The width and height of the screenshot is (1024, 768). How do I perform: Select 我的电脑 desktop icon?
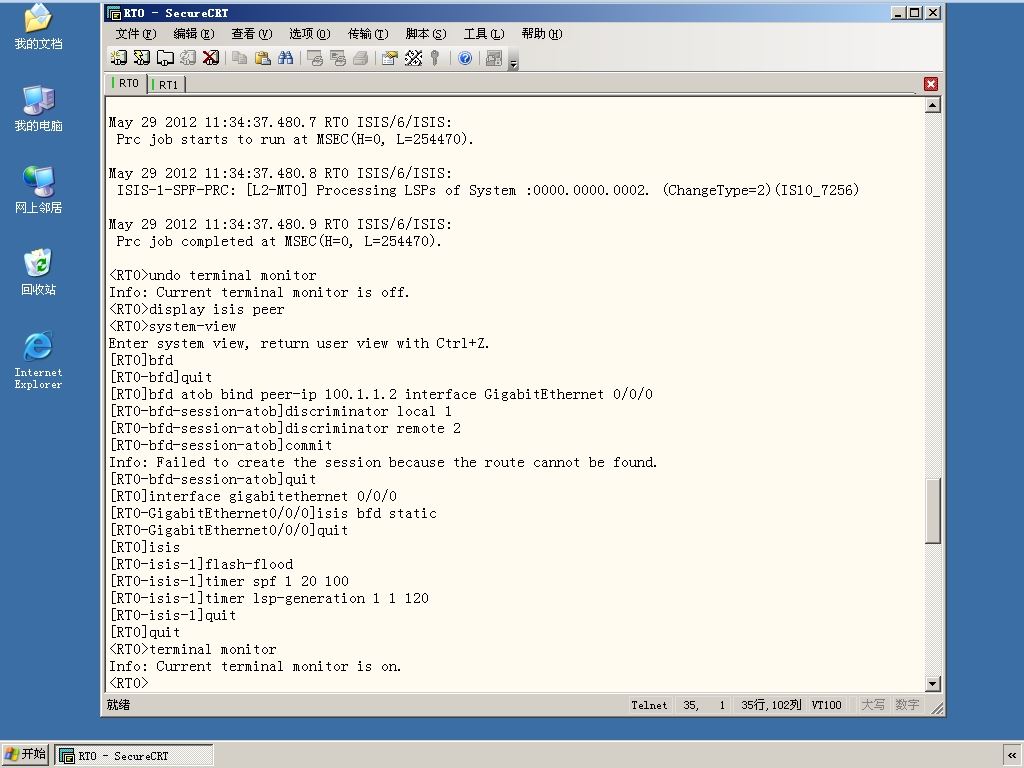(38, 108)
